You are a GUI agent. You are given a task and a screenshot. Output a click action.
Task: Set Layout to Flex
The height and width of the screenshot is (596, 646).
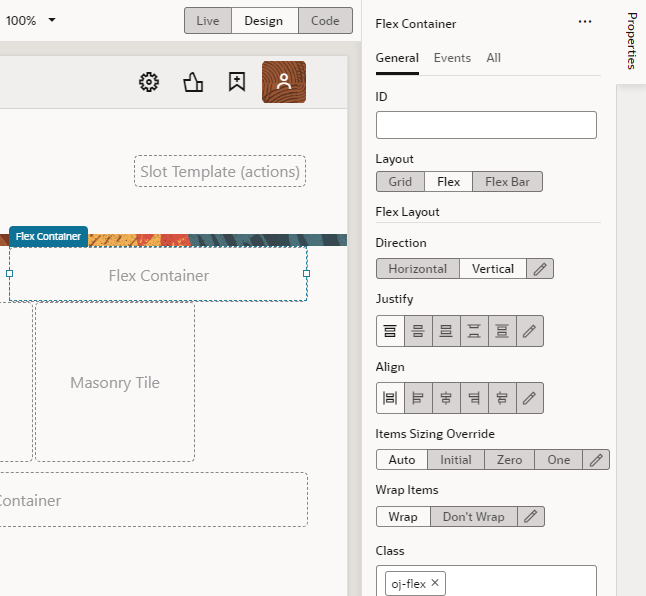coord(448,182)
